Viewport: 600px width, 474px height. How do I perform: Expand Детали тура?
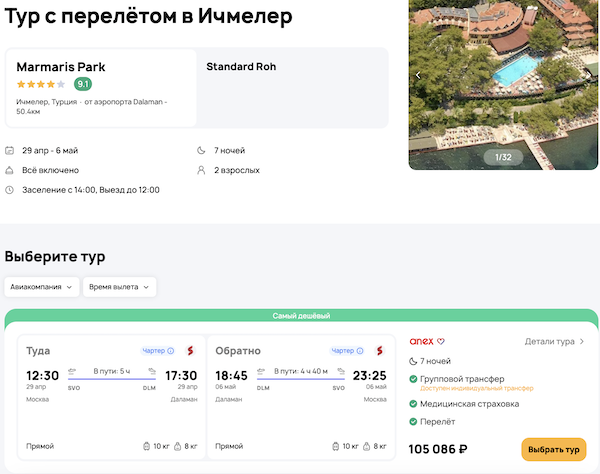[x=554, y=341]
